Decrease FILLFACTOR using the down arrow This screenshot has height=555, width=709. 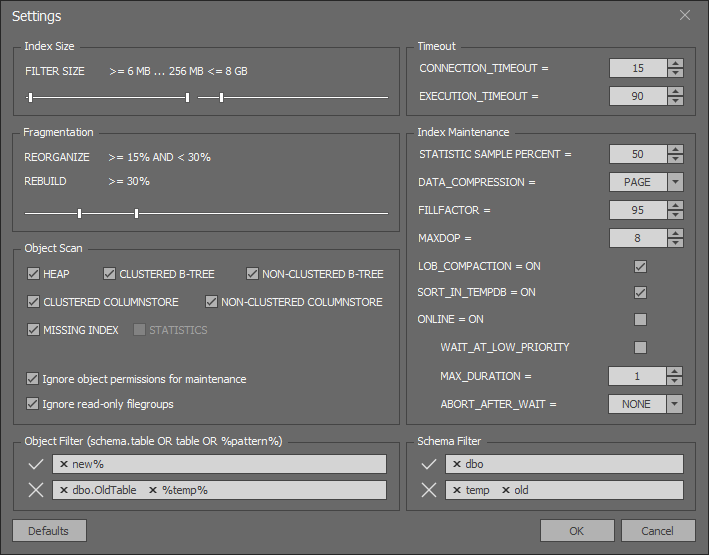[675, 214]
